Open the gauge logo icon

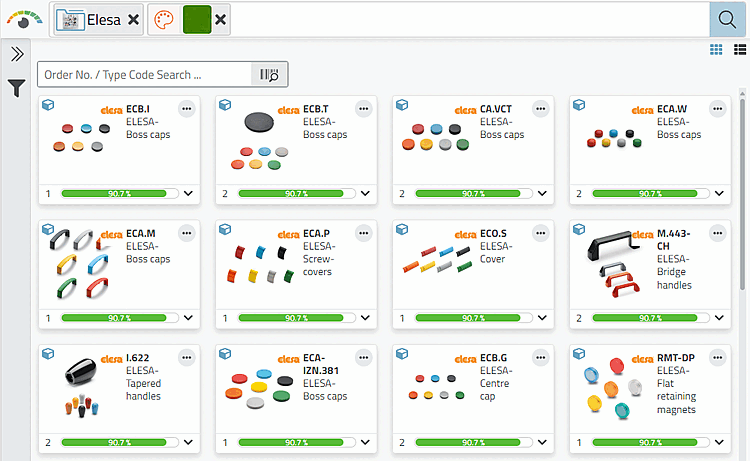point(24,20)
